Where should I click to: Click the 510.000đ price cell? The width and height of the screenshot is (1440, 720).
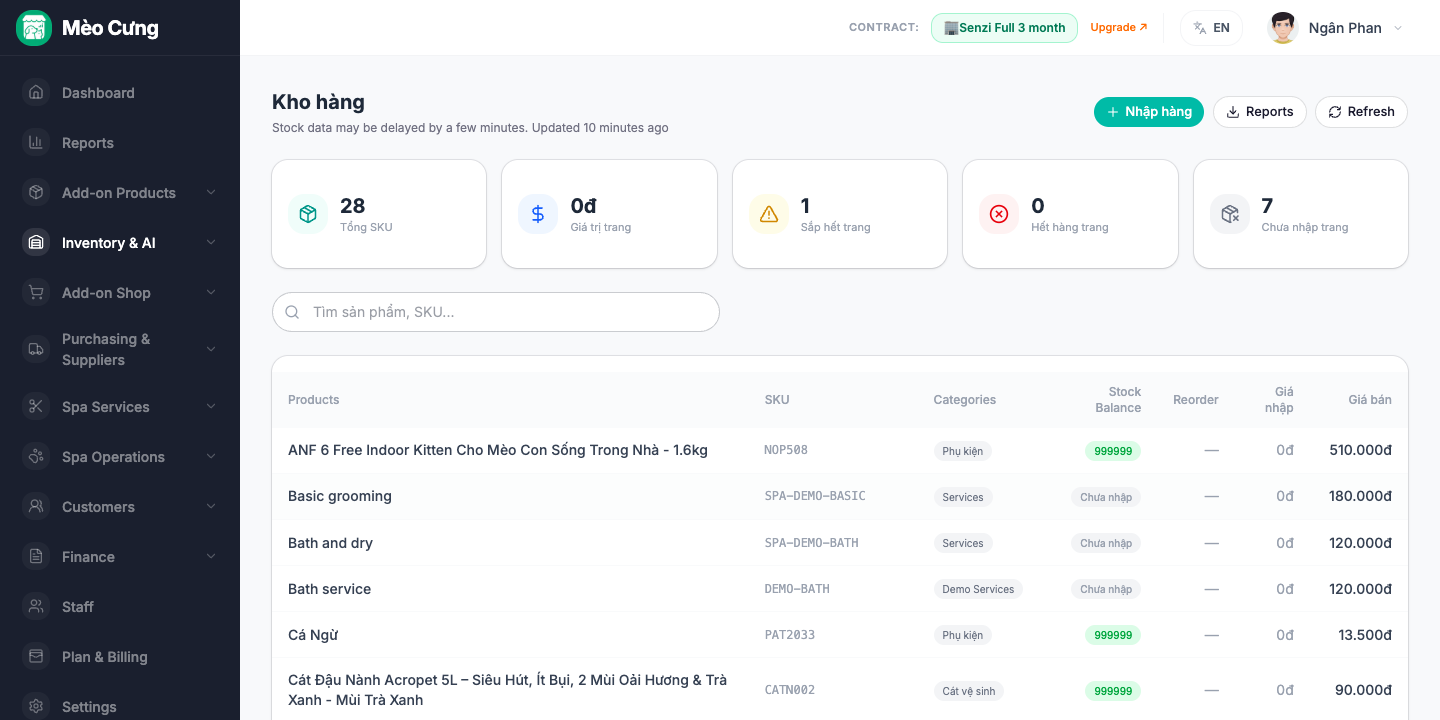coord(1360,450)
